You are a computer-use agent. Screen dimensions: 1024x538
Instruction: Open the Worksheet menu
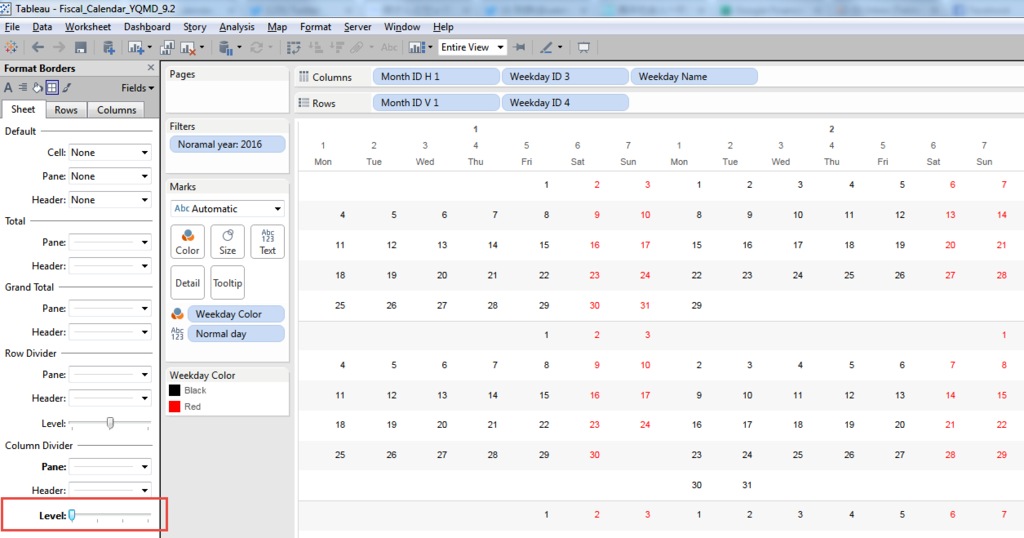tap(88, 27)
